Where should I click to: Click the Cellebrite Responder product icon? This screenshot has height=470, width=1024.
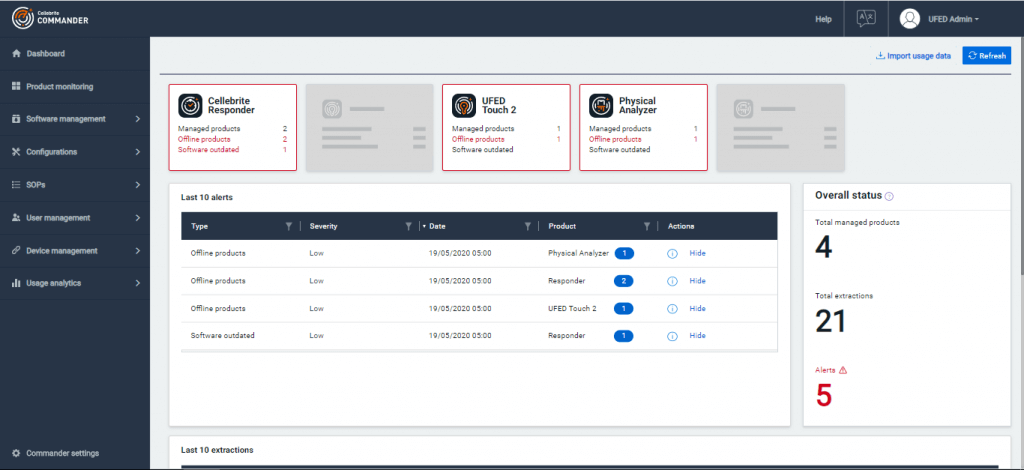coord(190,105)
